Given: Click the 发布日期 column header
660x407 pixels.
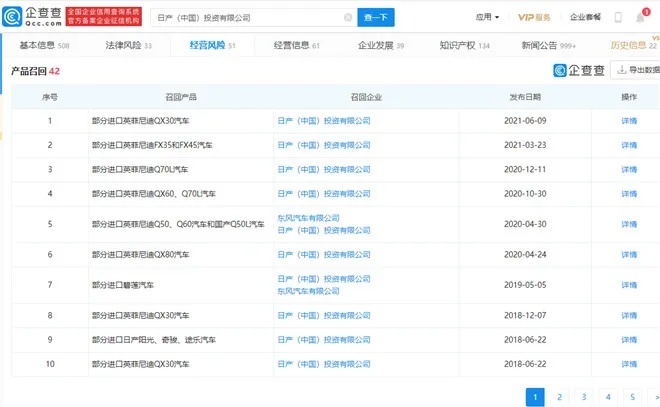Looking at the screenshot, I should [525, 97].
